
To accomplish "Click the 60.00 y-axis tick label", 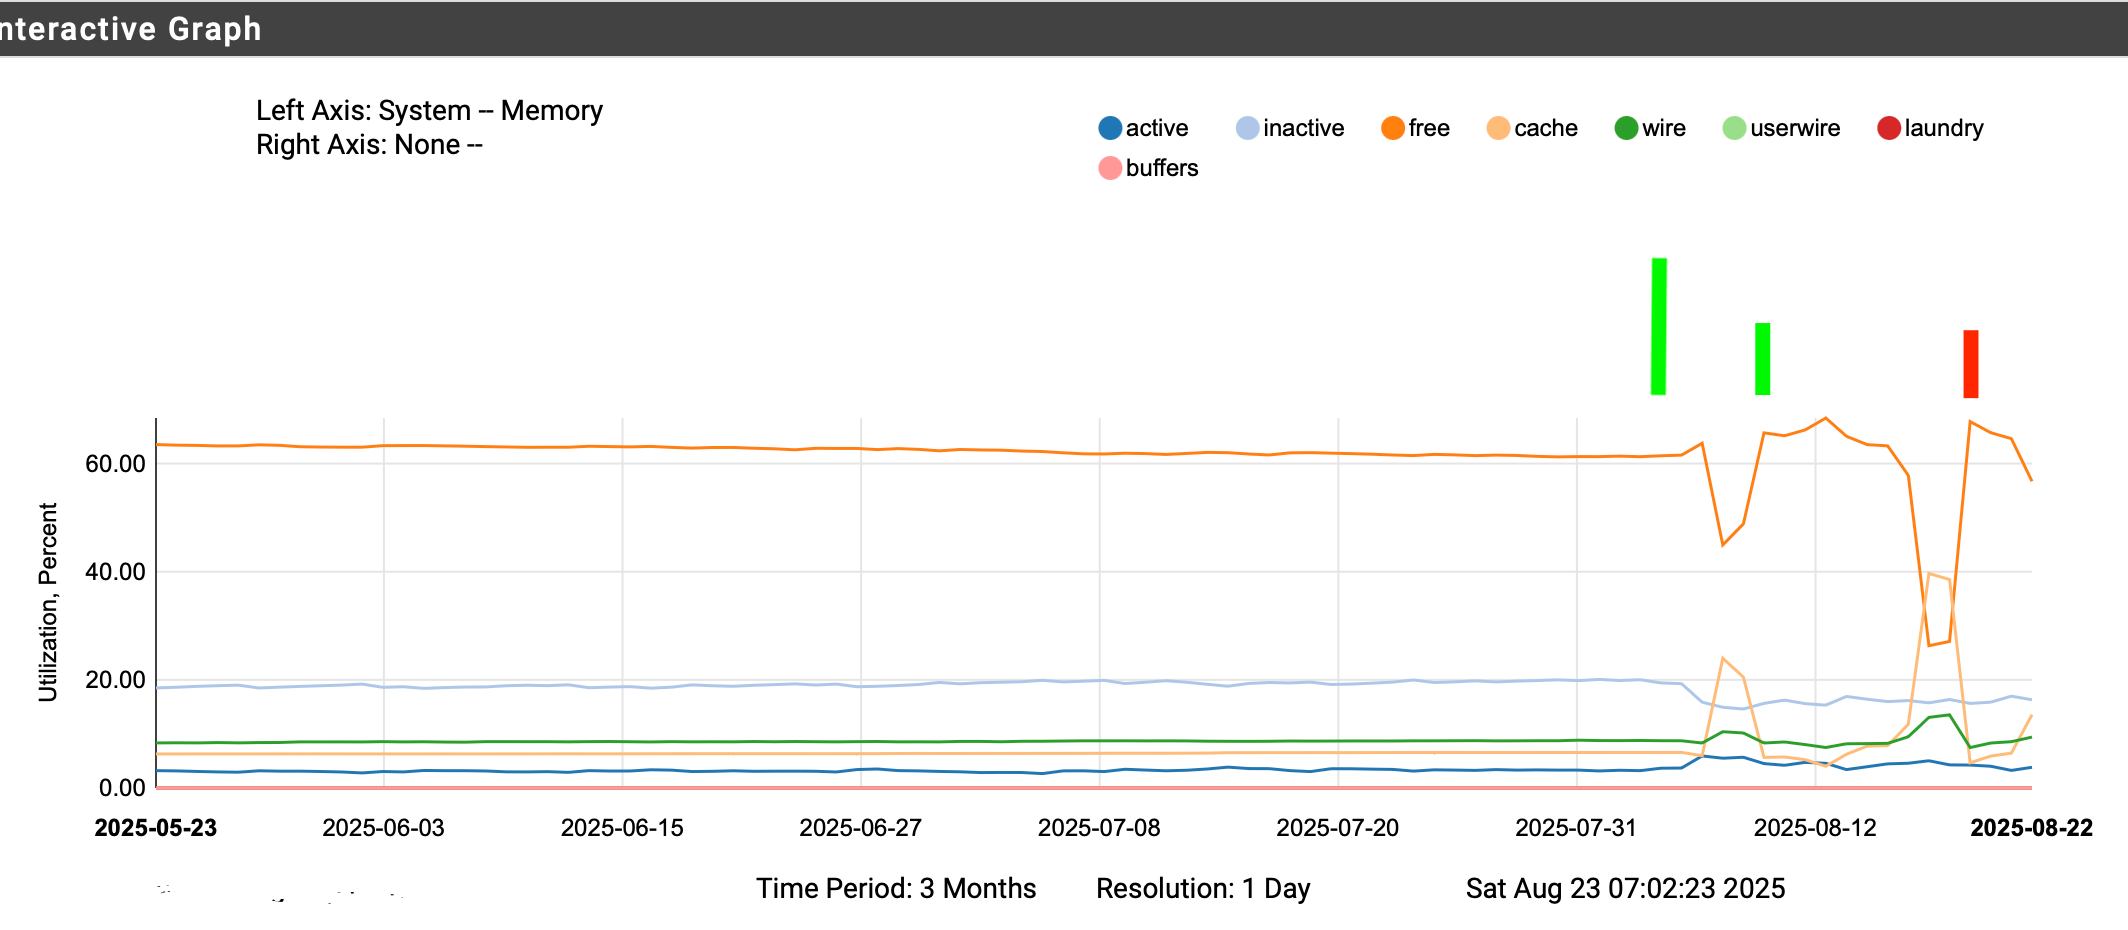I will point(115,464).
